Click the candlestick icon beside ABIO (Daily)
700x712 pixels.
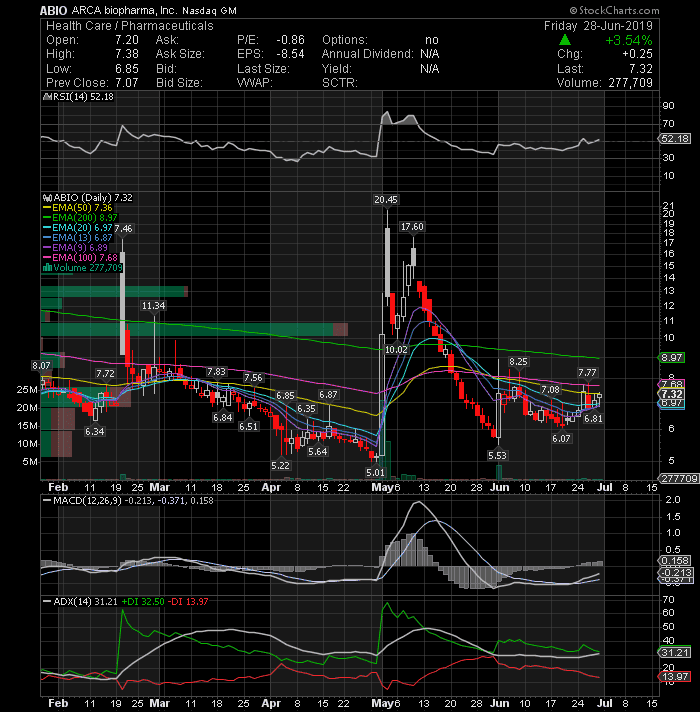tap(47, 198)
